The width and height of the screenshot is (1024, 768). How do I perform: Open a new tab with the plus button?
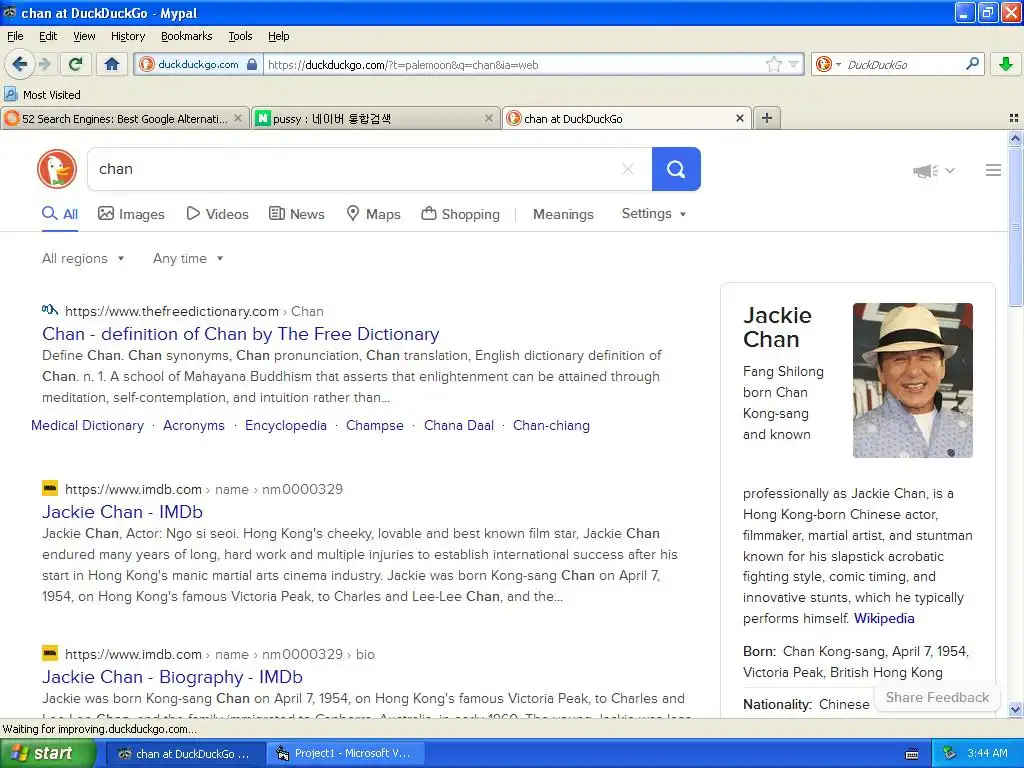point(767,118)
